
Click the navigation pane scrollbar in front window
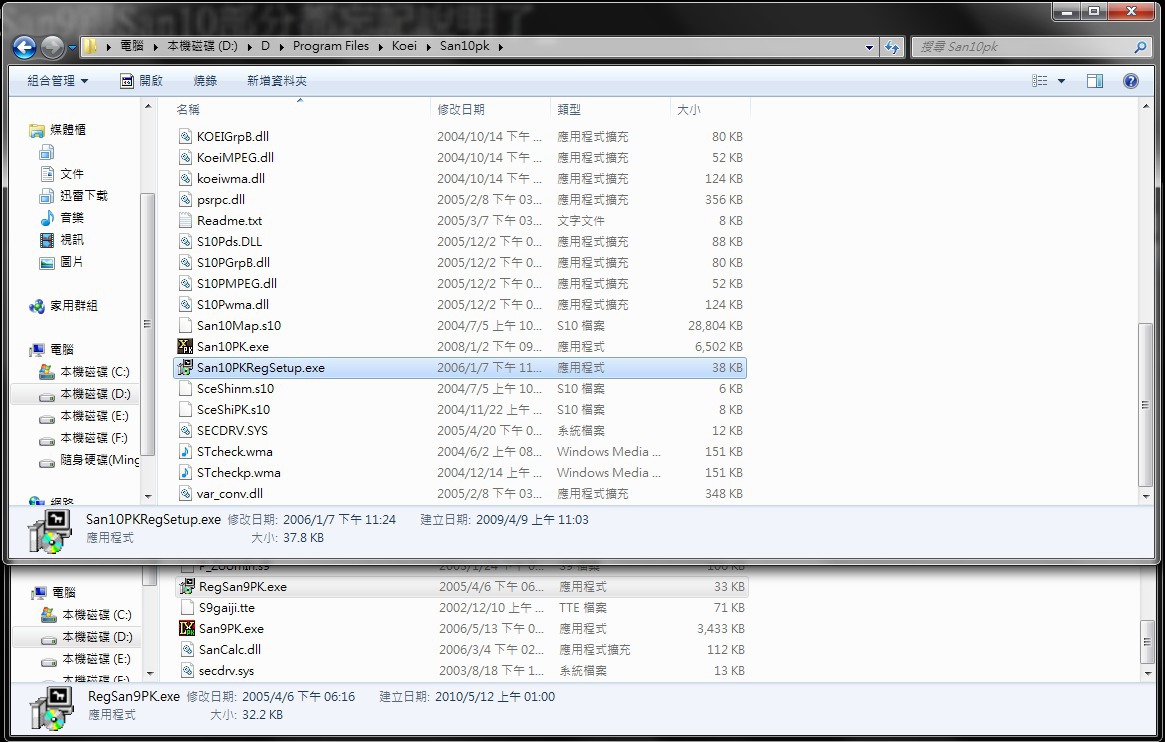147,325
